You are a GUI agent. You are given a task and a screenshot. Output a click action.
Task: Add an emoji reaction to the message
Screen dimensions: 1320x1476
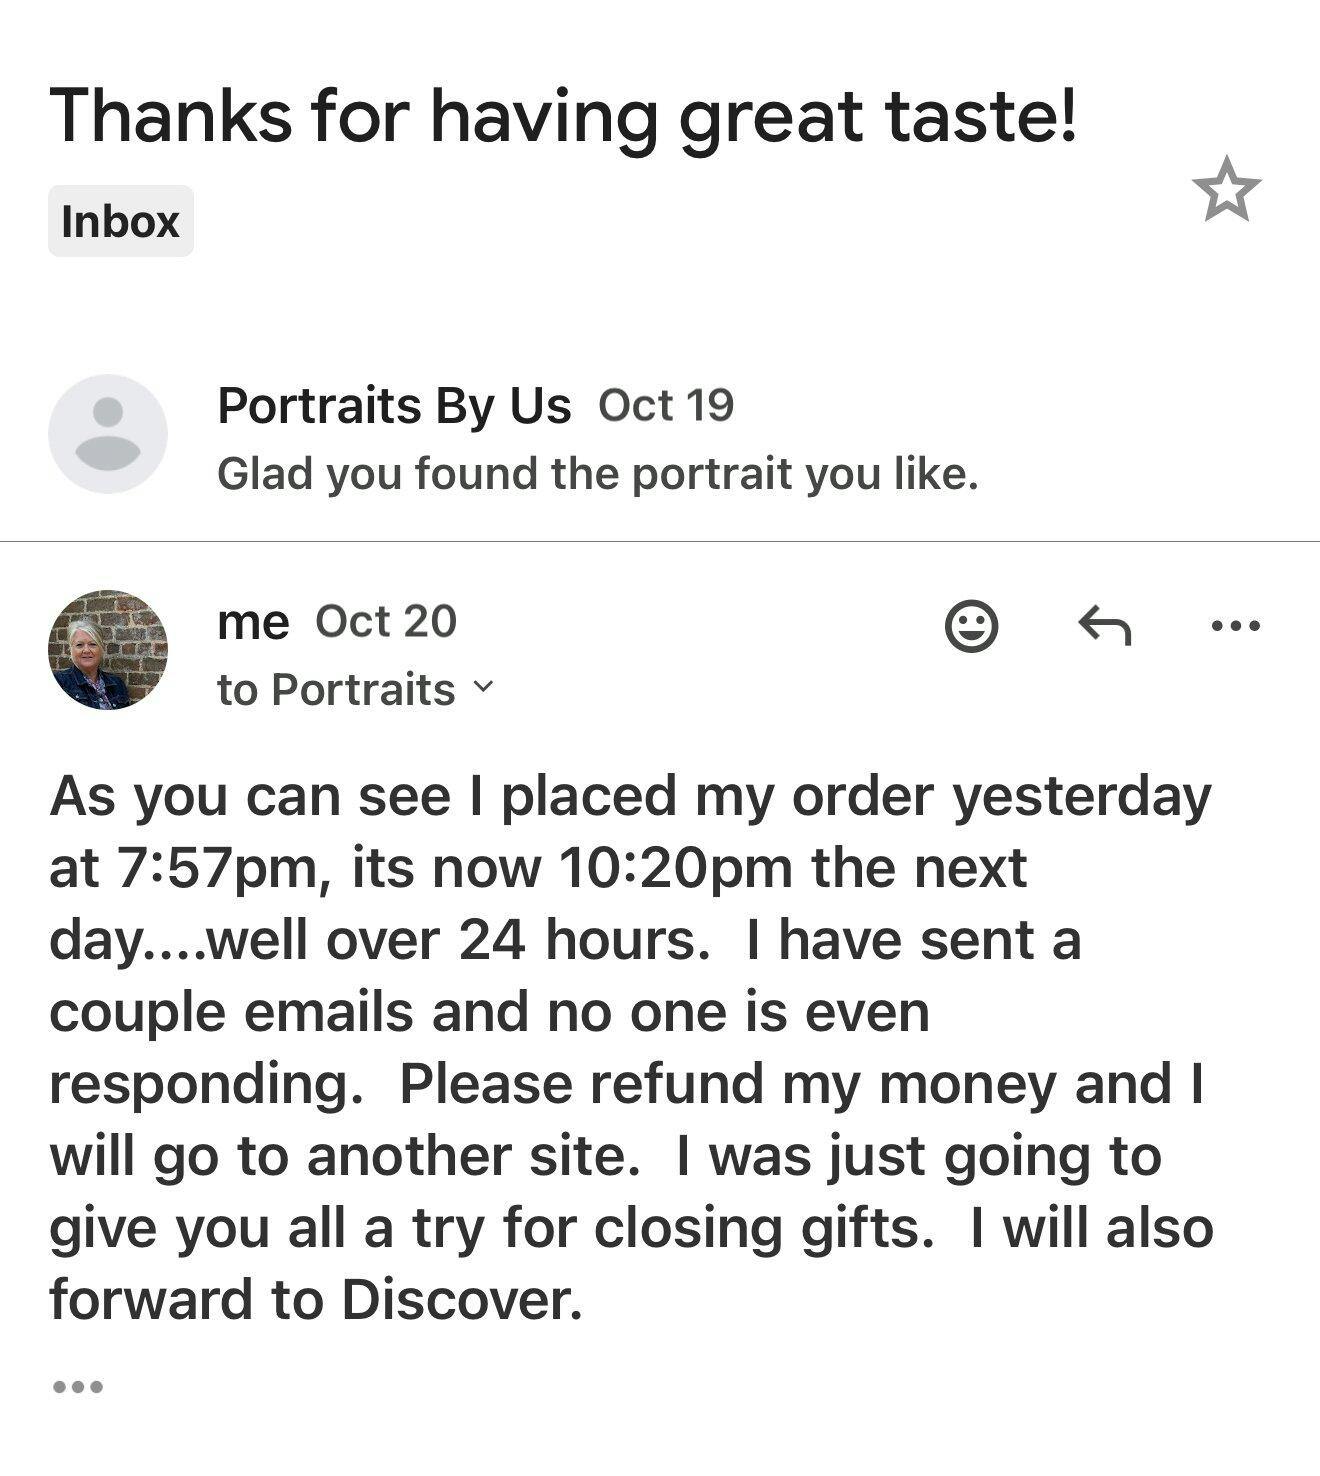coord(971,627)
